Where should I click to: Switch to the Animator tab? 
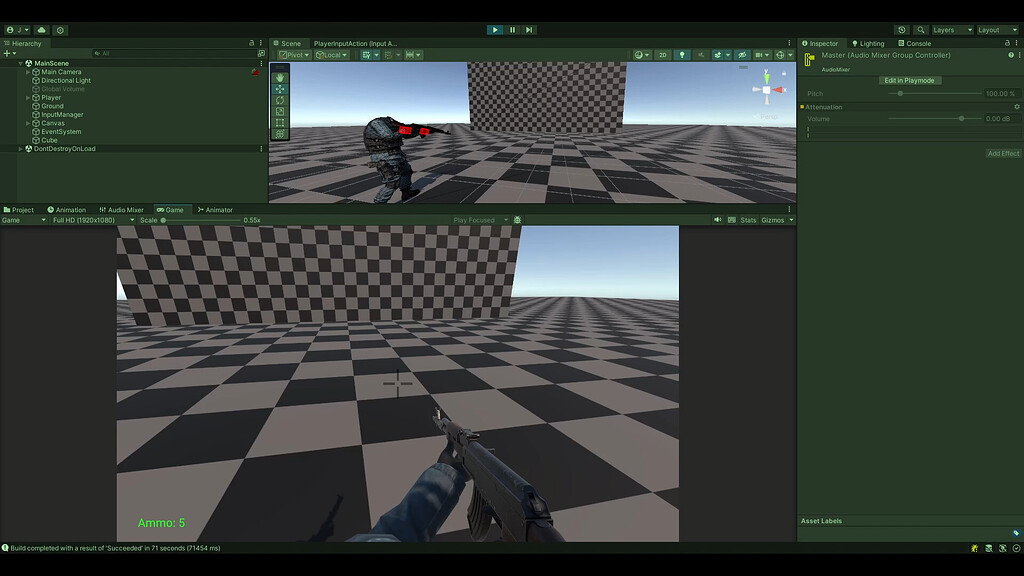click(x=215, y=210)
